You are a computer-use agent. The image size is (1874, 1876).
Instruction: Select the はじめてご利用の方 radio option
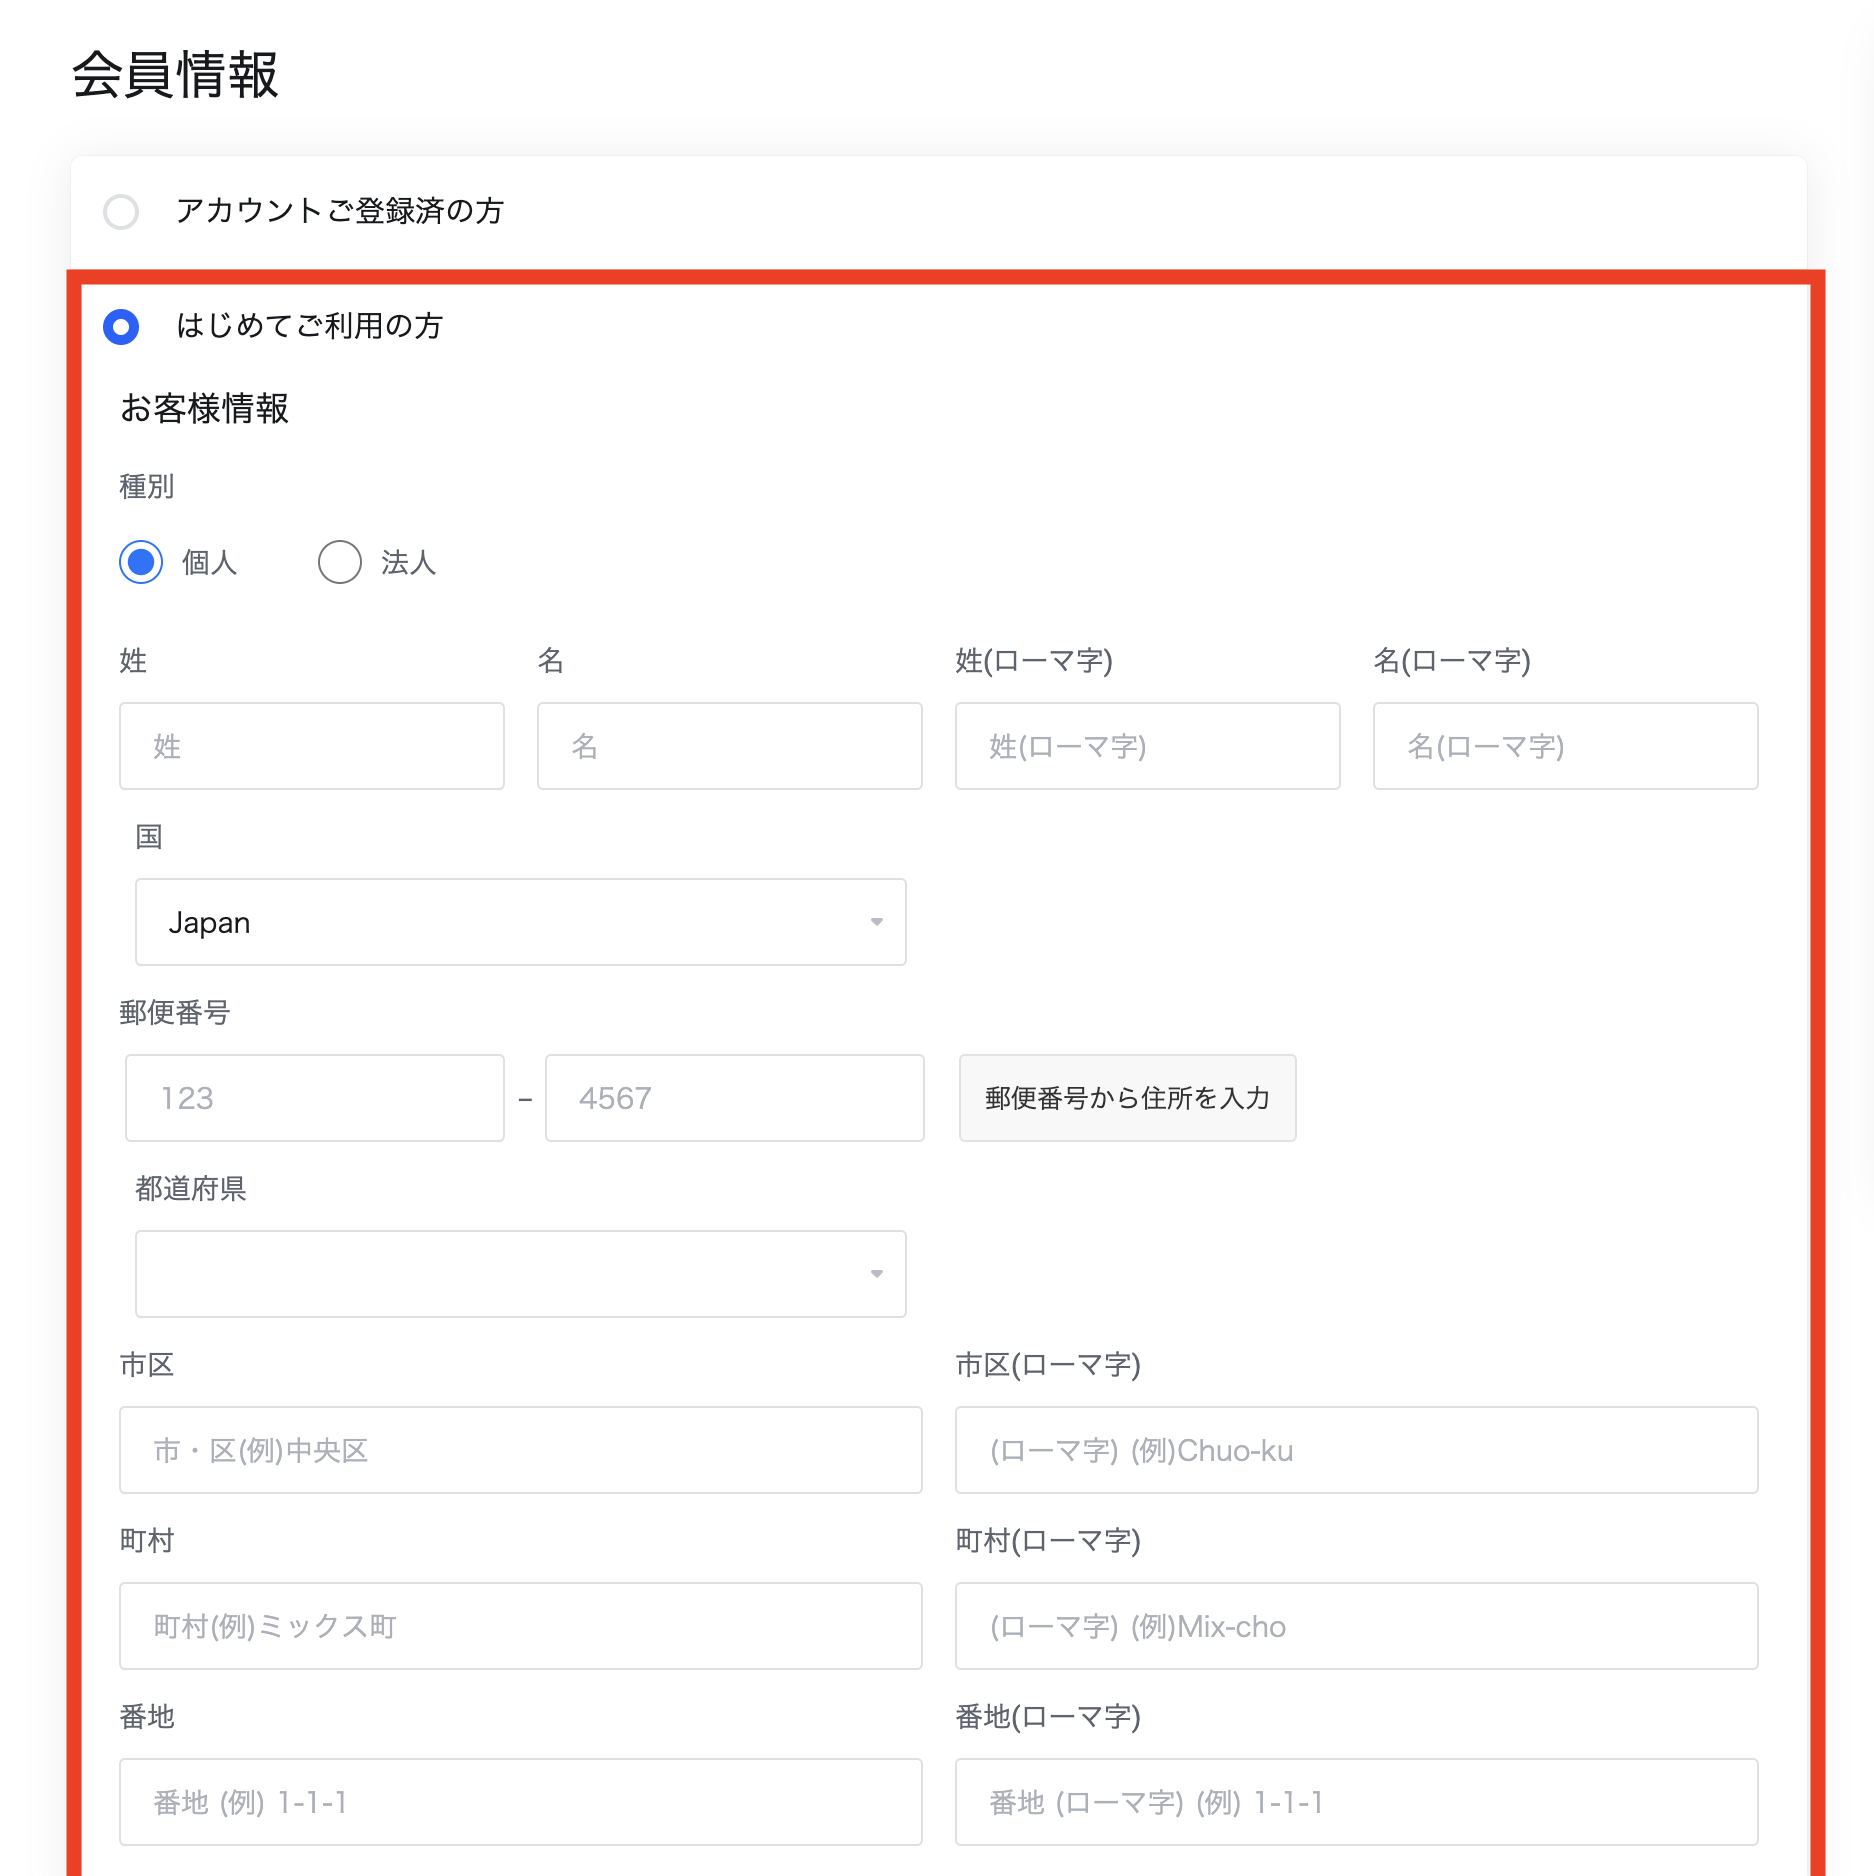pyautogui.click(x=121, y=327)
